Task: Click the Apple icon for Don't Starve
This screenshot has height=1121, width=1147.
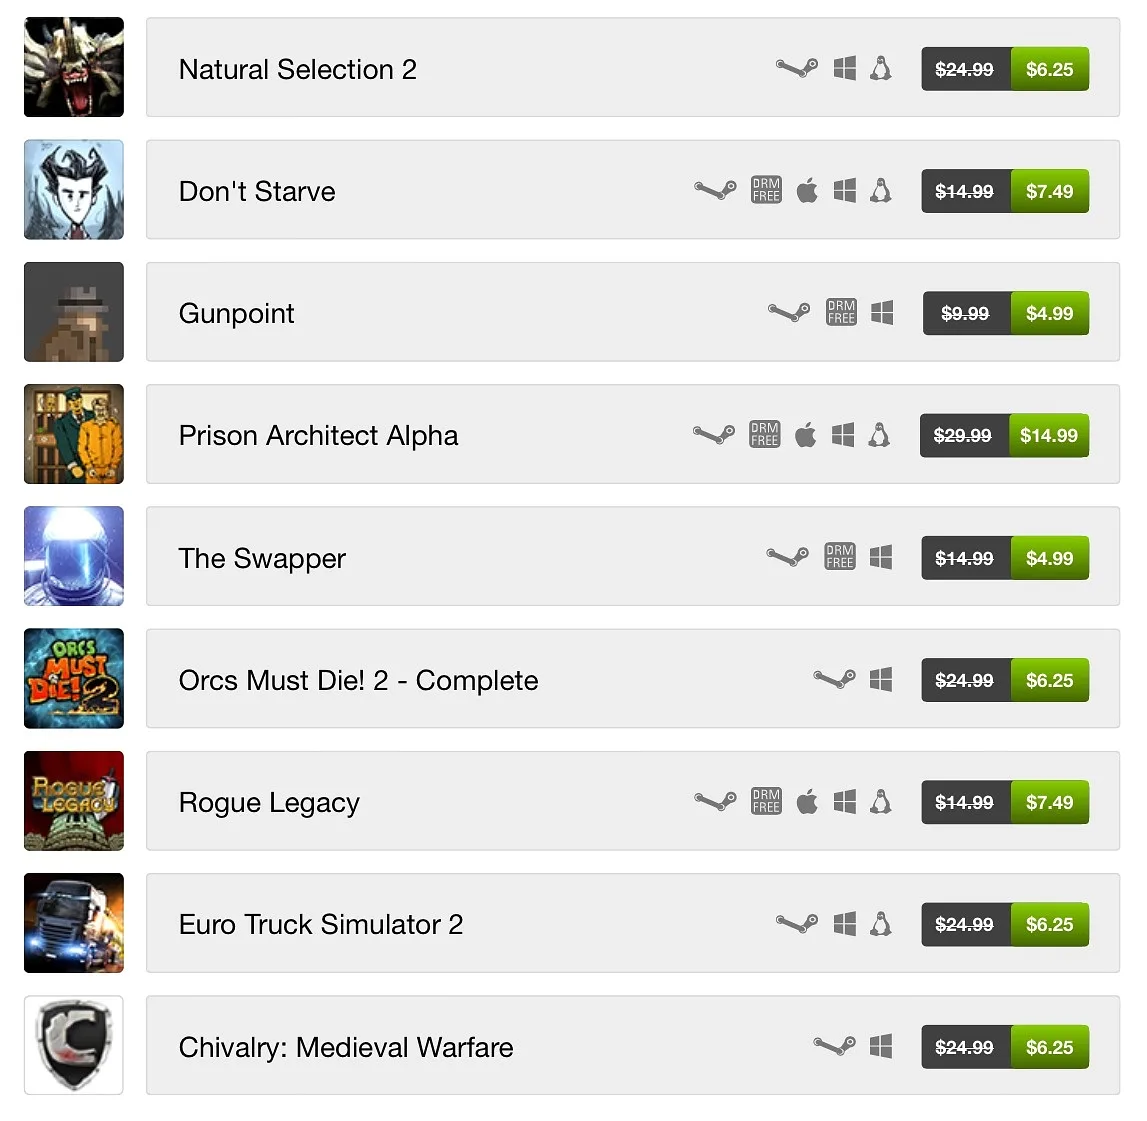Action: (807, 191)
